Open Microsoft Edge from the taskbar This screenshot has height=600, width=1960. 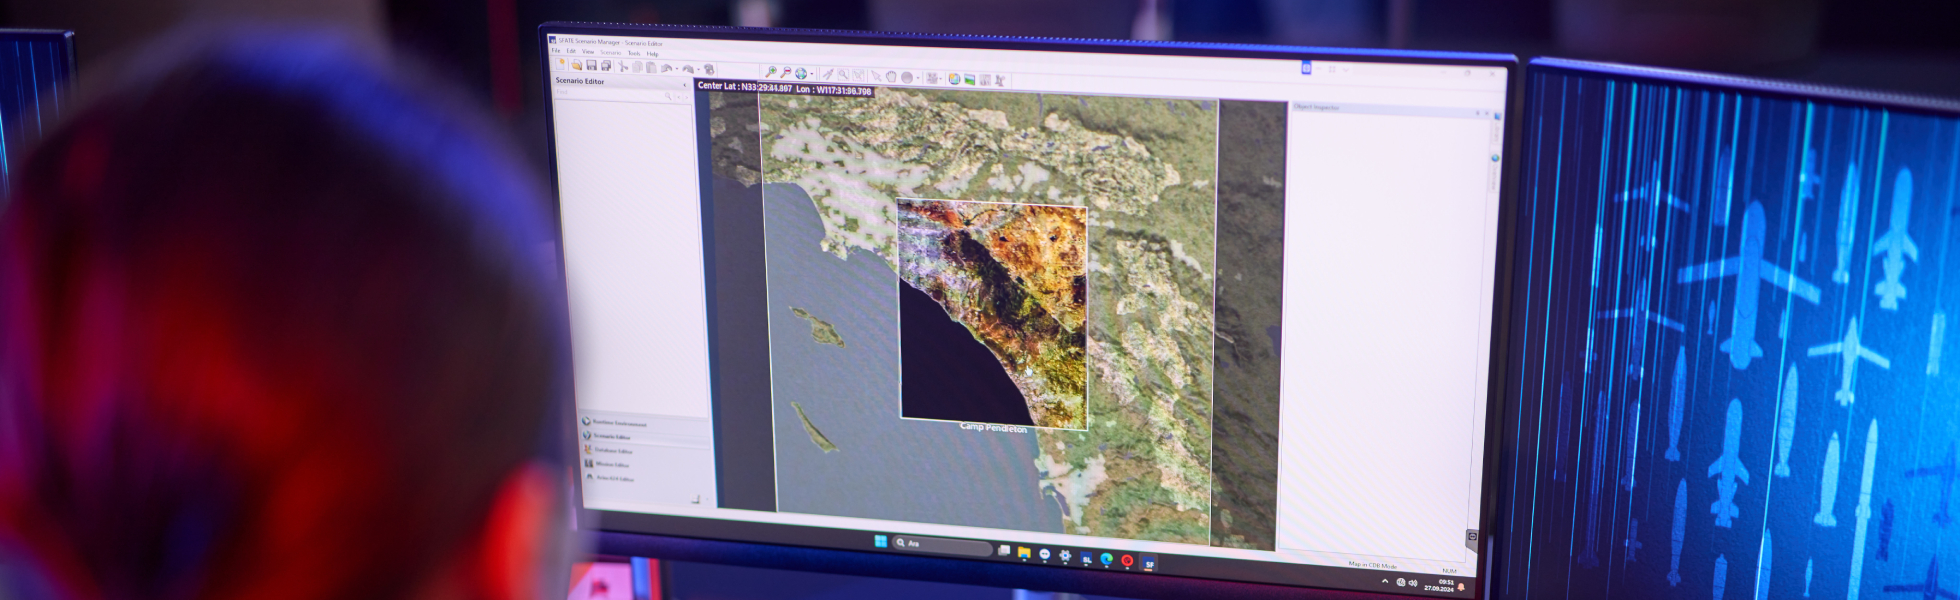coord(1106,559)
